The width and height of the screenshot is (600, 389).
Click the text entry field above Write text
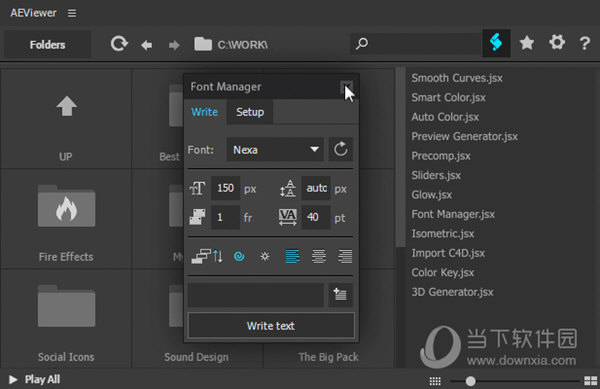coord(256,295)
